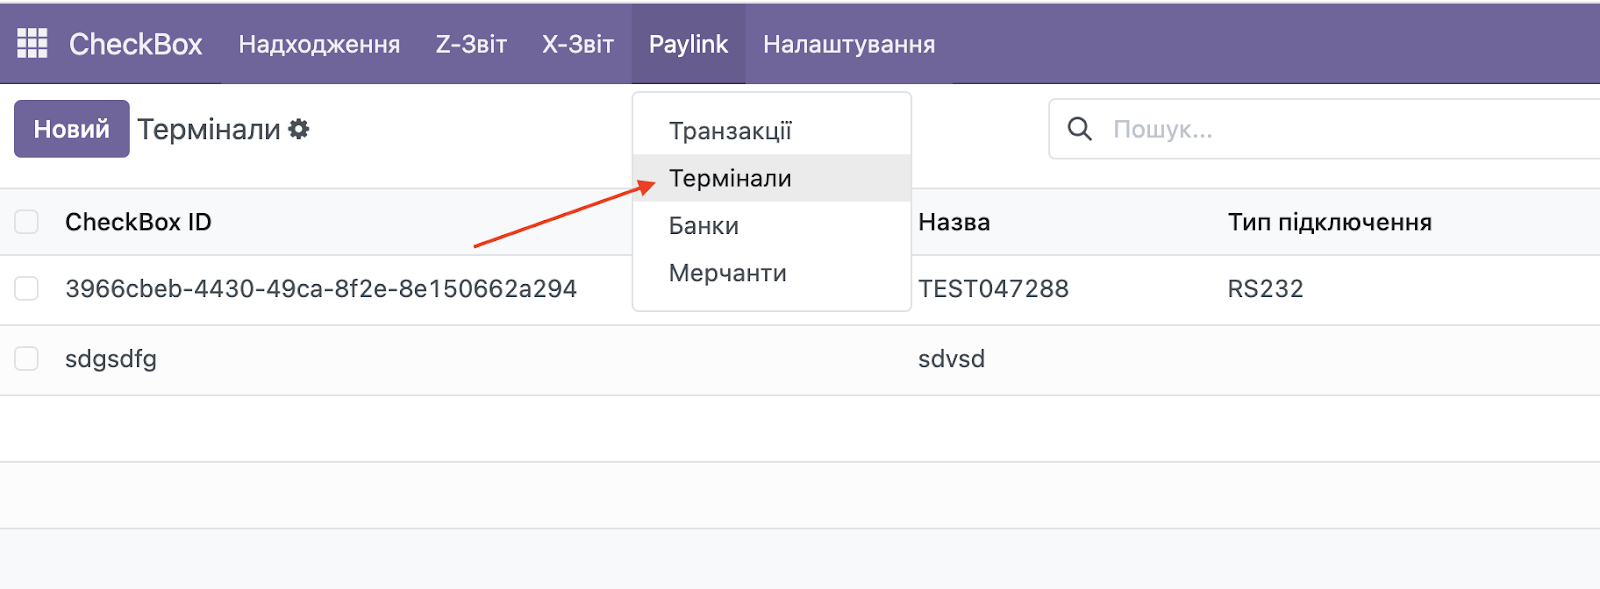Screen dimensions: 1600x589
Task: Sort by the Тип підключення column
Action: click(1329, 222)
